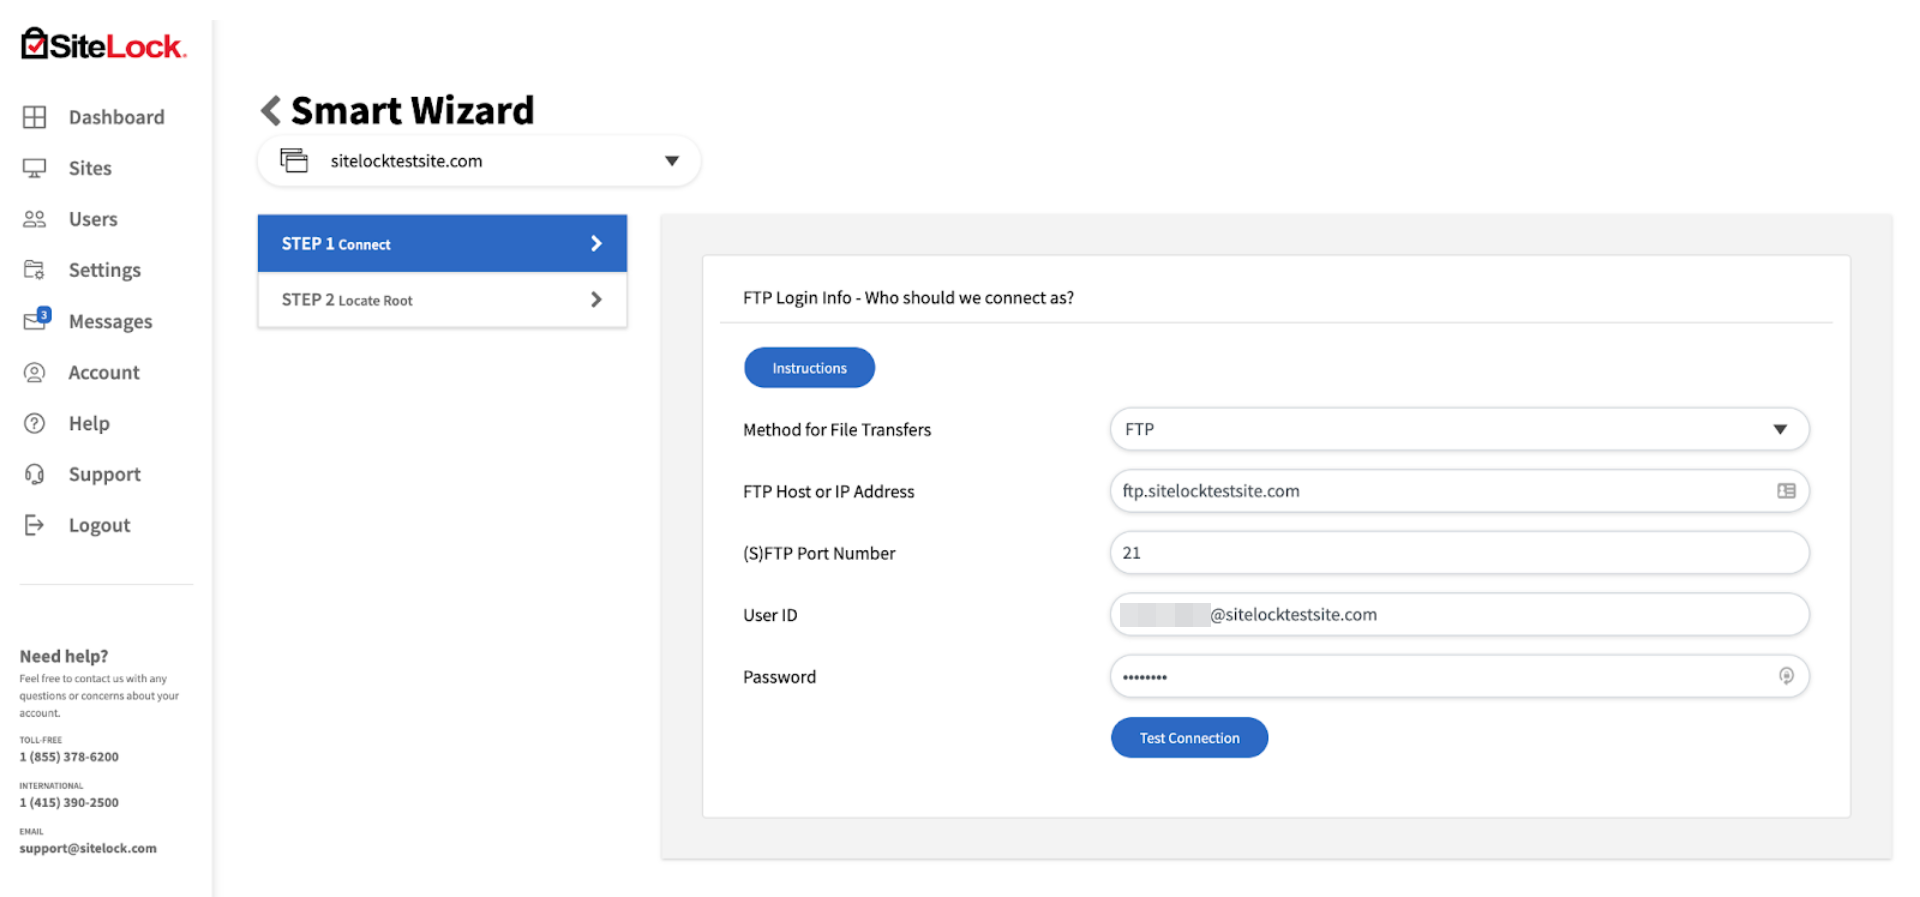Viewport: 1920px width, 897px height.
Task: Click the User ID input field
Action: click(1459, 614)
